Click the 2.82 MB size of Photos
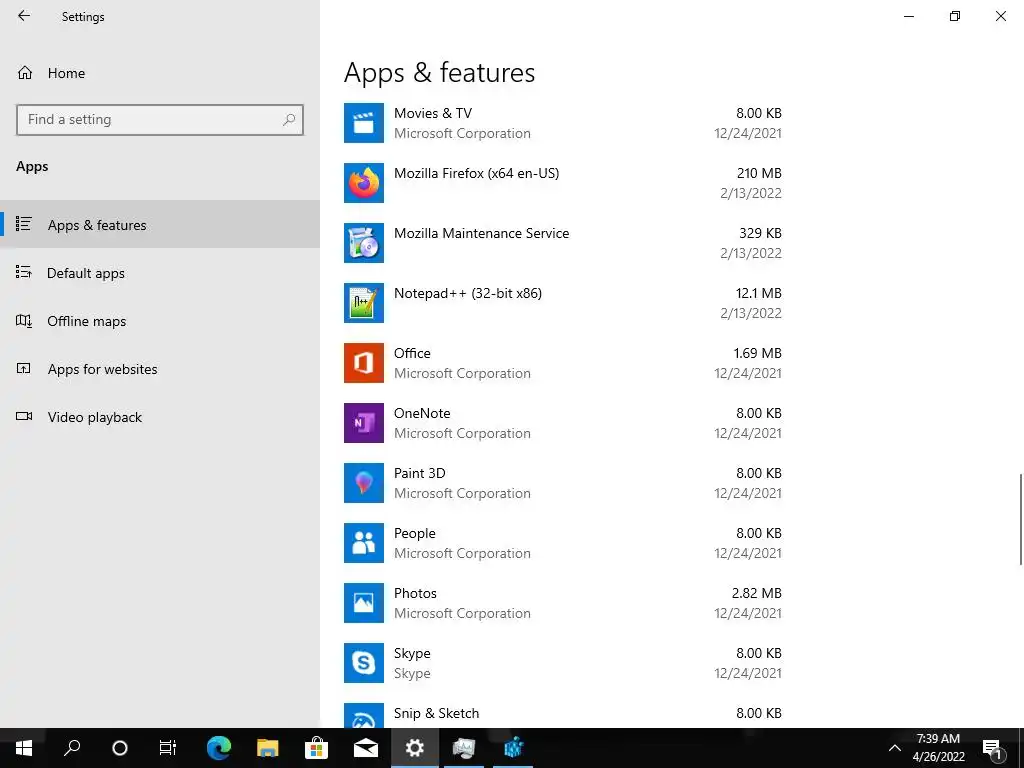The image size is (1024, 768). 756,594
